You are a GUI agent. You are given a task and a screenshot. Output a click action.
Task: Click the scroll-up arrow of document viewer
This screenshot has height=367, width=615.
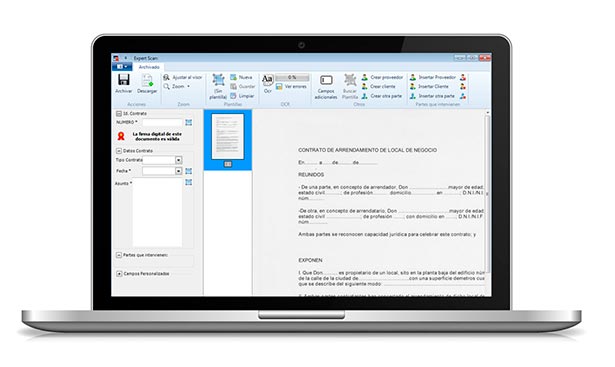click(x=488, y=113)
